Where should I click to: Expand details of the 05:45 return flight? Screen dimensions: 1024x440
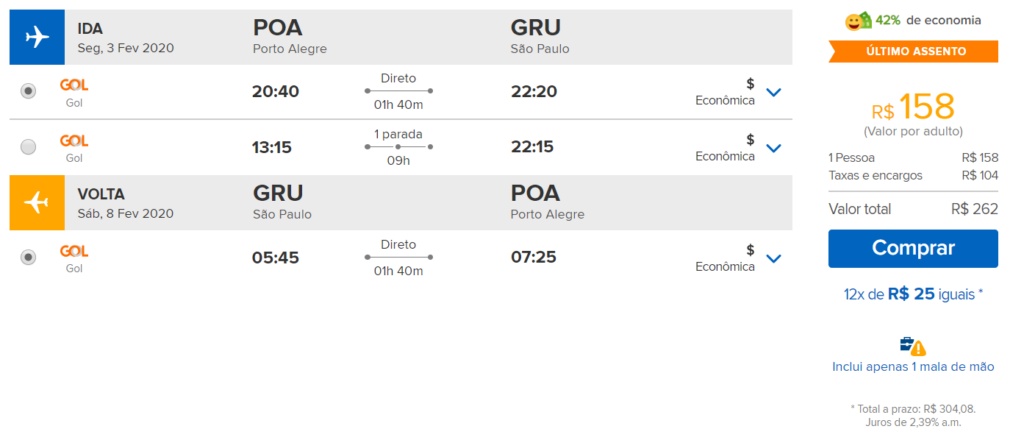(773, 259)
